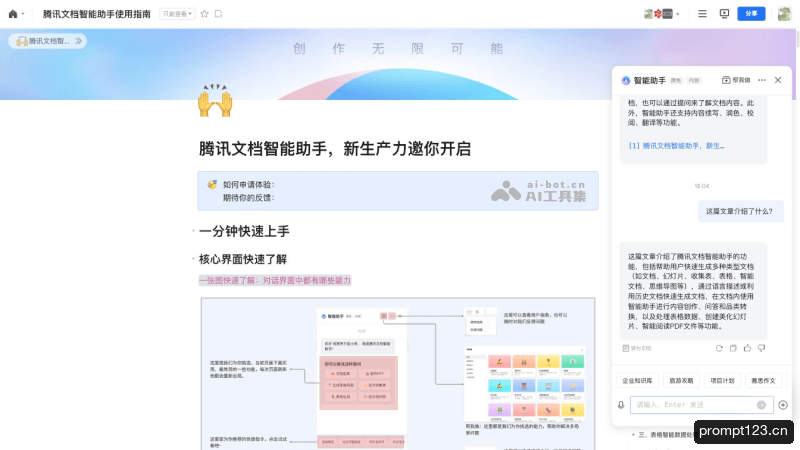This screenshot has height=450, width=800.
Task: Open the dialog interface diagram image
Action: 398,373
